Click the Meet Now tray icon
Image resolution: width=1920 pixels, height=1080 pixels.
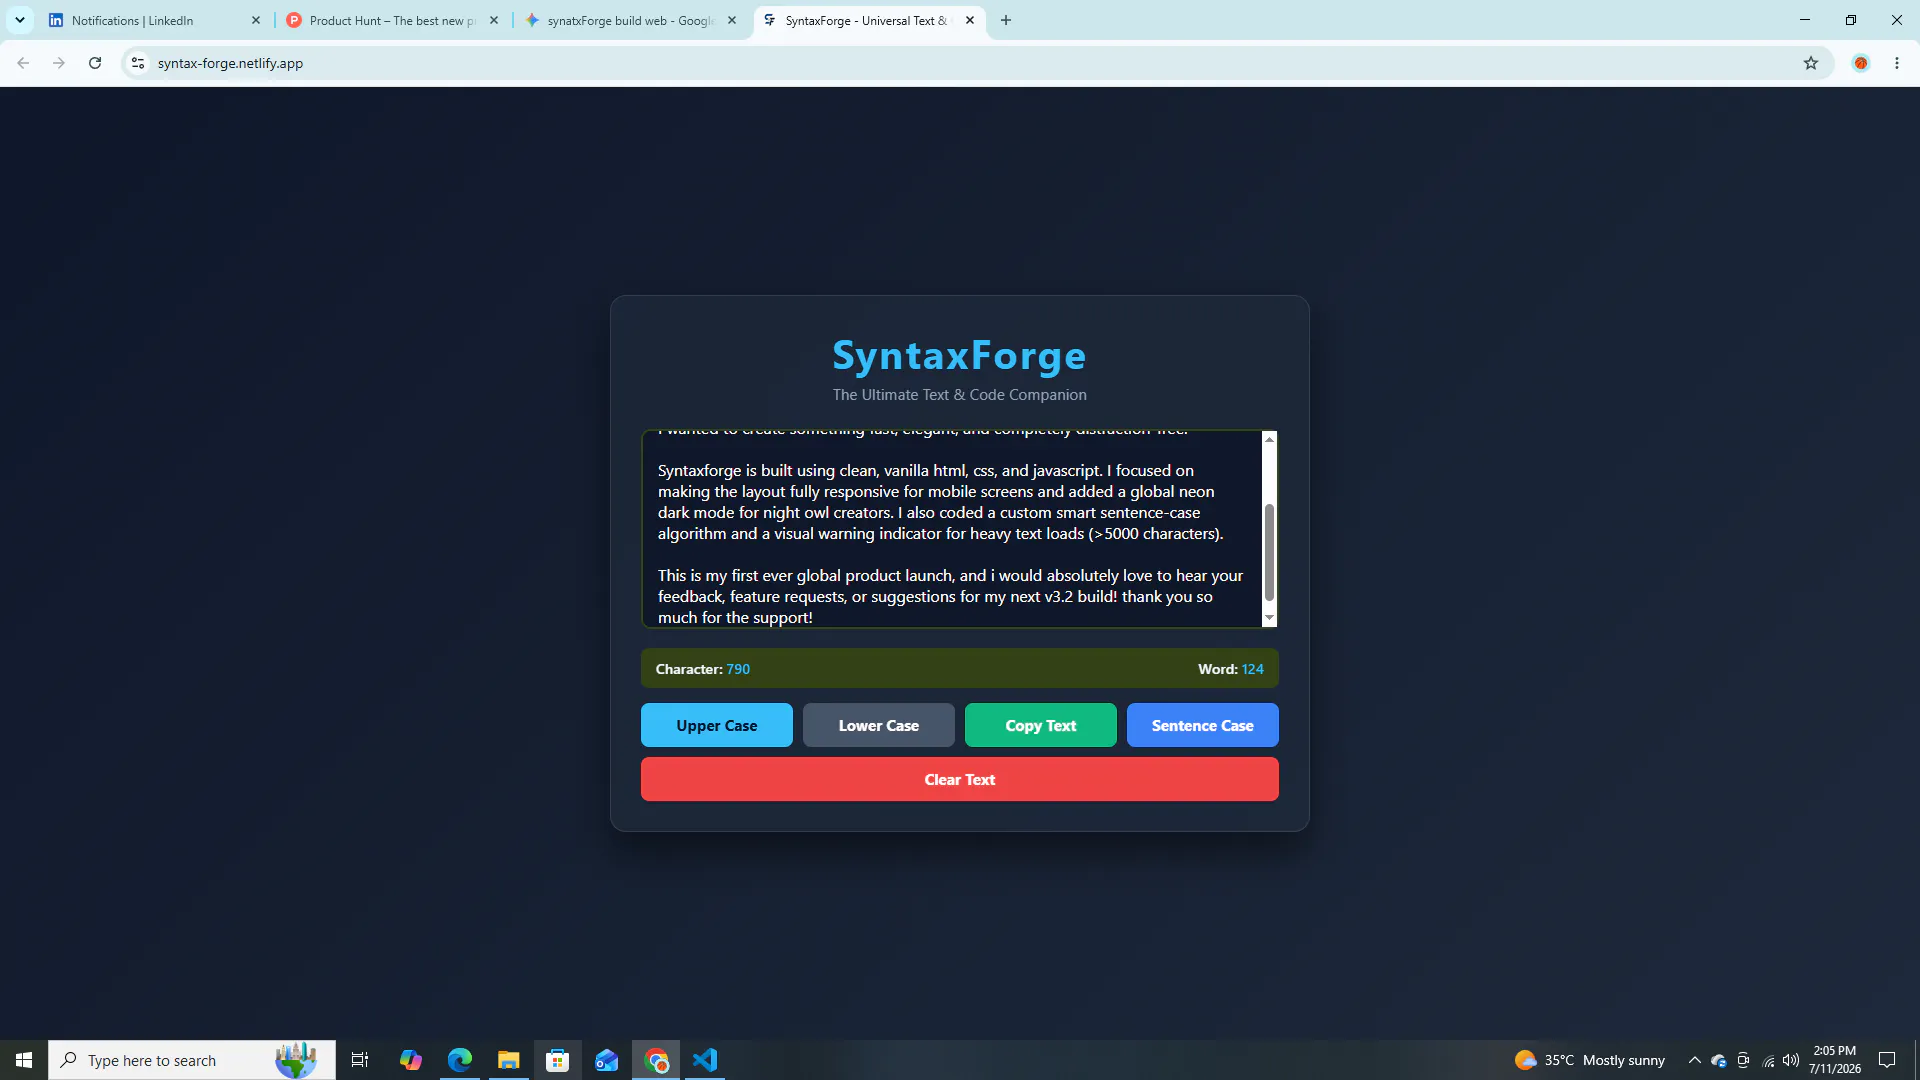click(1743, 1060)
